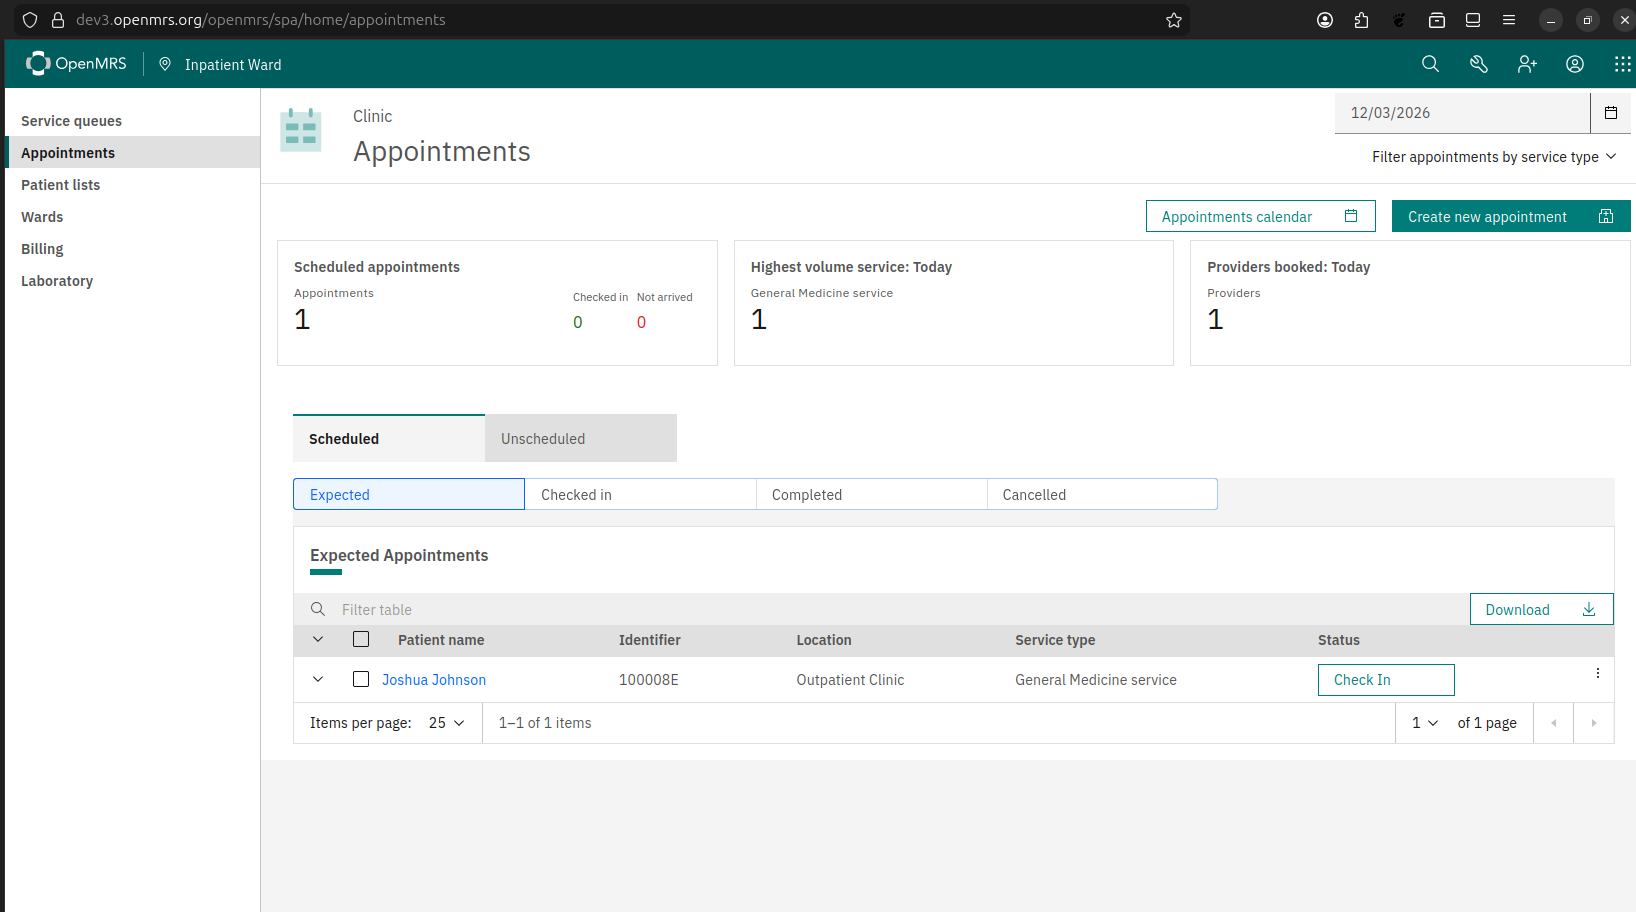
Task: Open the search icon in the top navigation bar
Action: 1430,64
